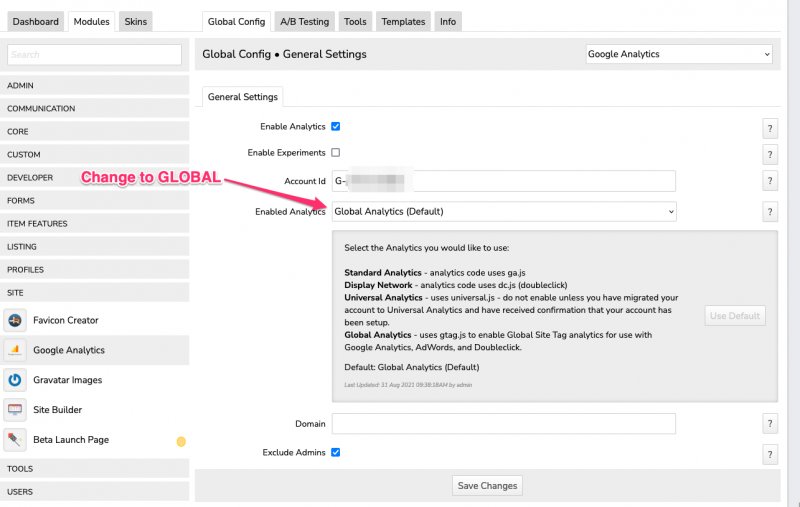800x507 pixels.
Task: Open the Beta Launch Page rocket icon
Action: click(x=15, y=440)
